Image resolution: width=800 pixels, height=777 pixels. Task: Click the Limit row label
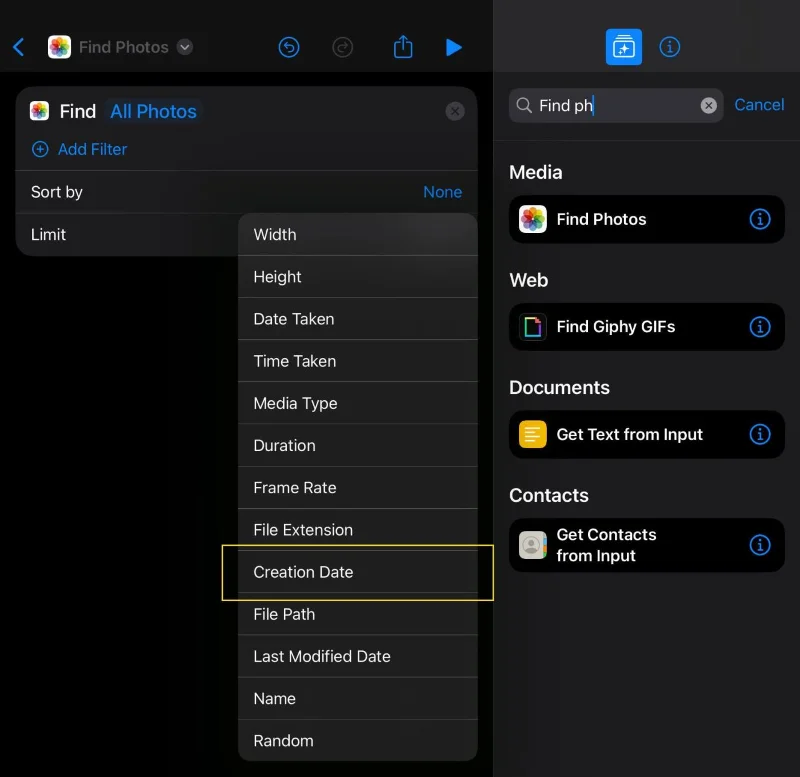[48, 234]
